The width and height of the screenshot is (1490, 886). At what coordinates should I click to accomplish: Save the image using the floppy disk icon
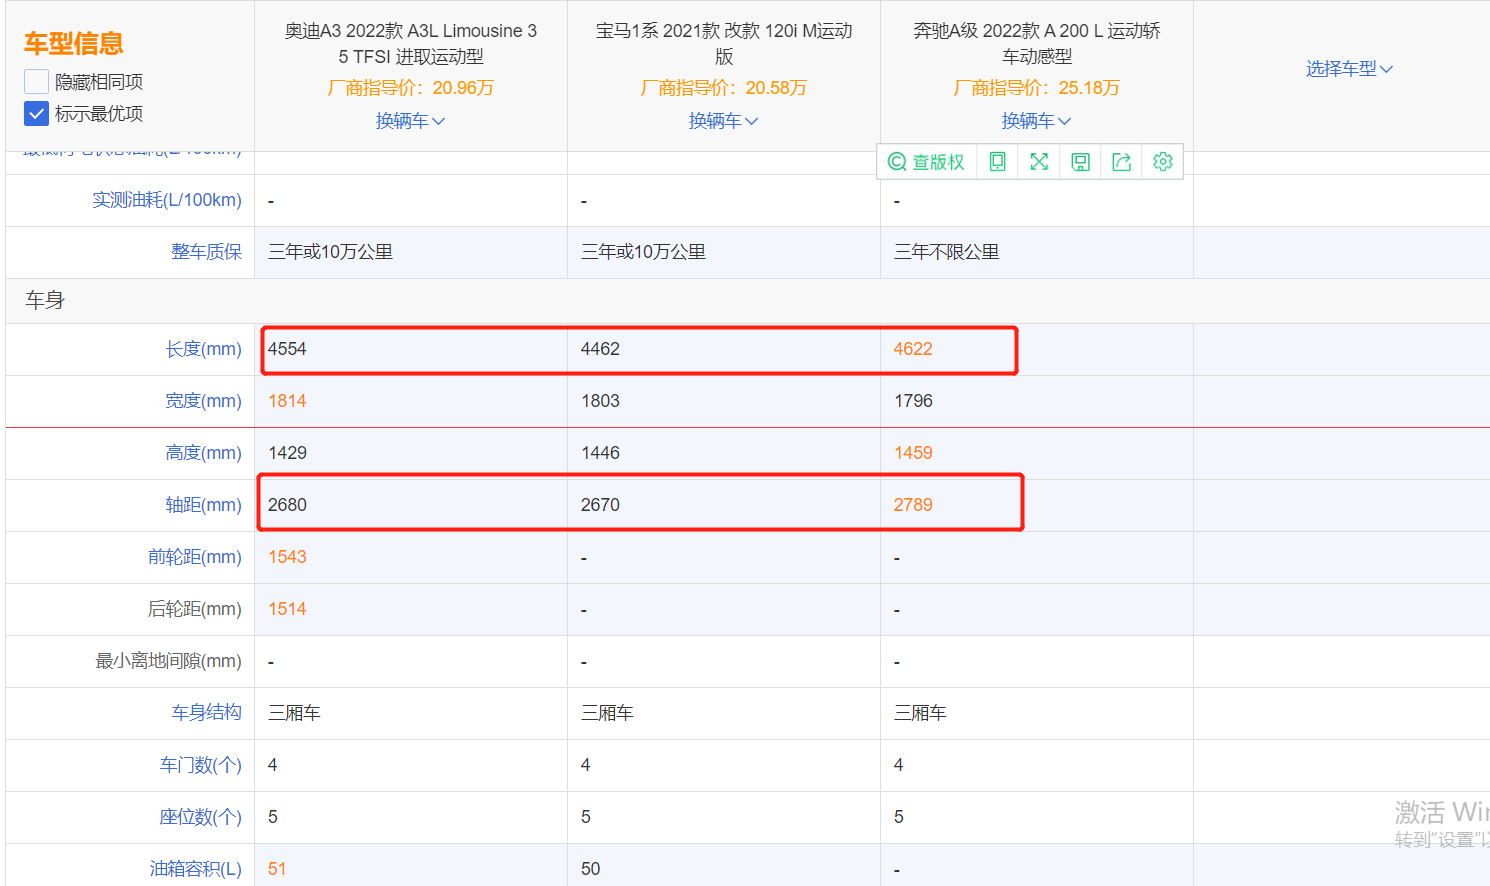tap(1079, 161)
